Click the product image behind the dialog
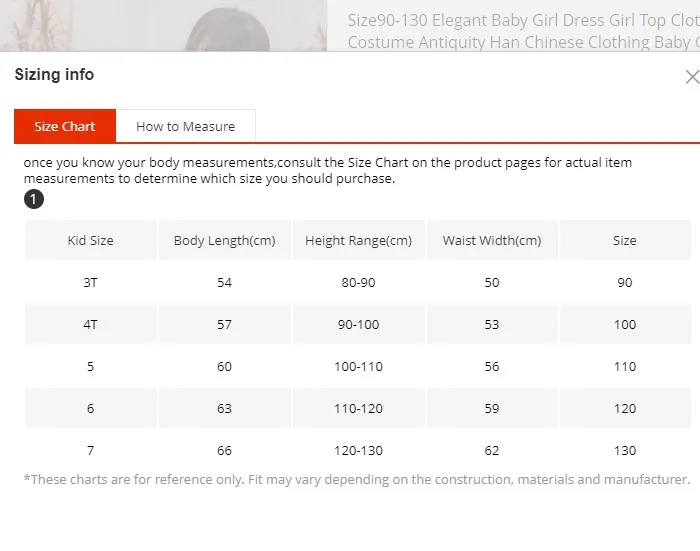The height and width of the screenshot is (551, 700). point(163,25)
